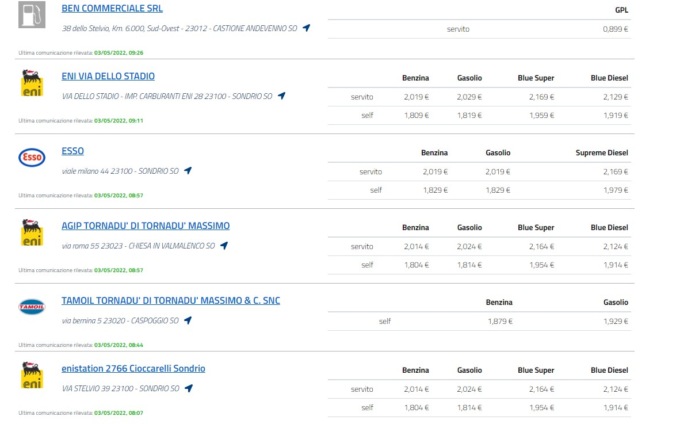Viewport: 680px width, 424px height.
Task: Open AGIP TORNADU' DI TORNADU' MASSIMO link
Action: coord(145,225)
